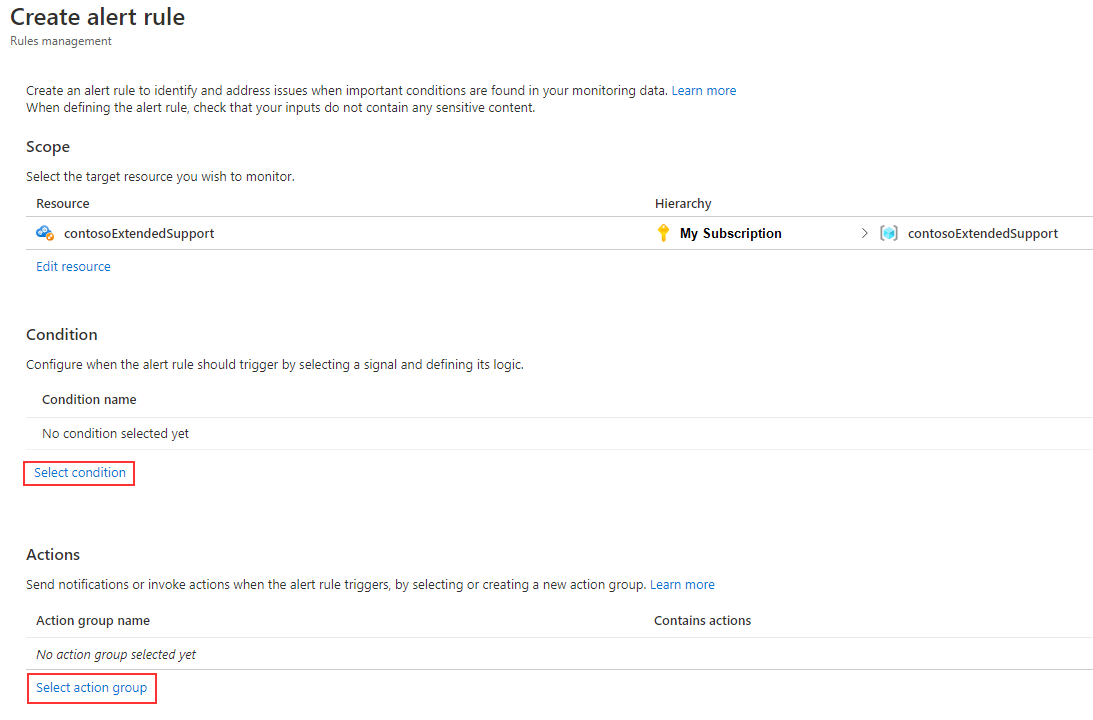
Task: Click the No condition selected yet row
Action: tap(559, 434)
